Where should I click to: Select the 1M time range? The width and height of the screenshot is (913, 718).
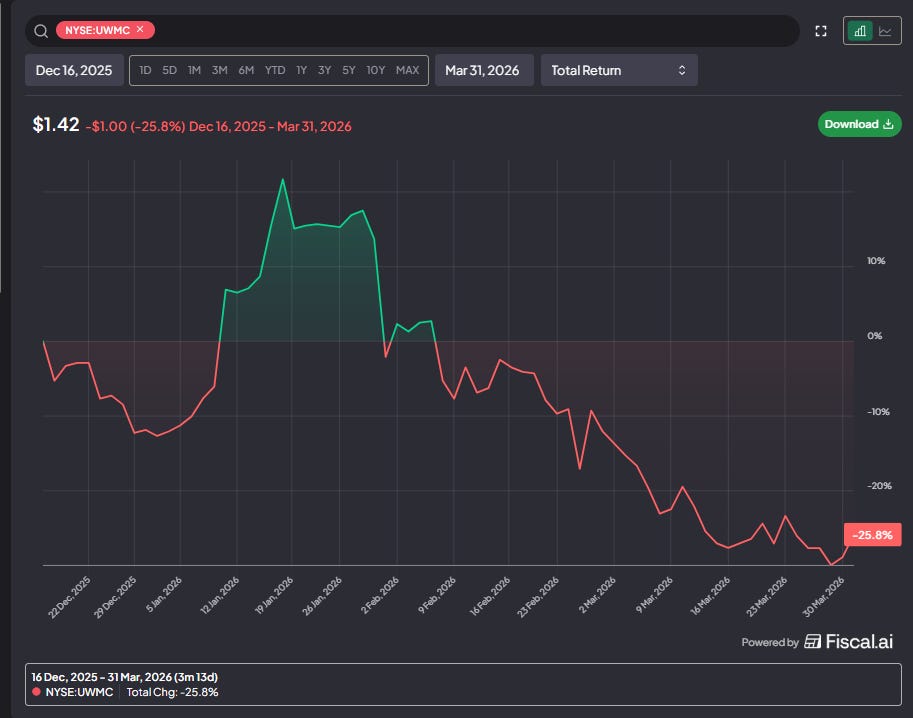[194, 70]
